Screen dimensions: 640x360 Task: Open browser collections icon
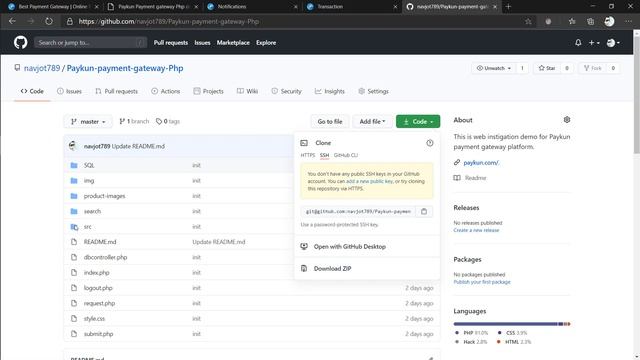pos(590,21)
